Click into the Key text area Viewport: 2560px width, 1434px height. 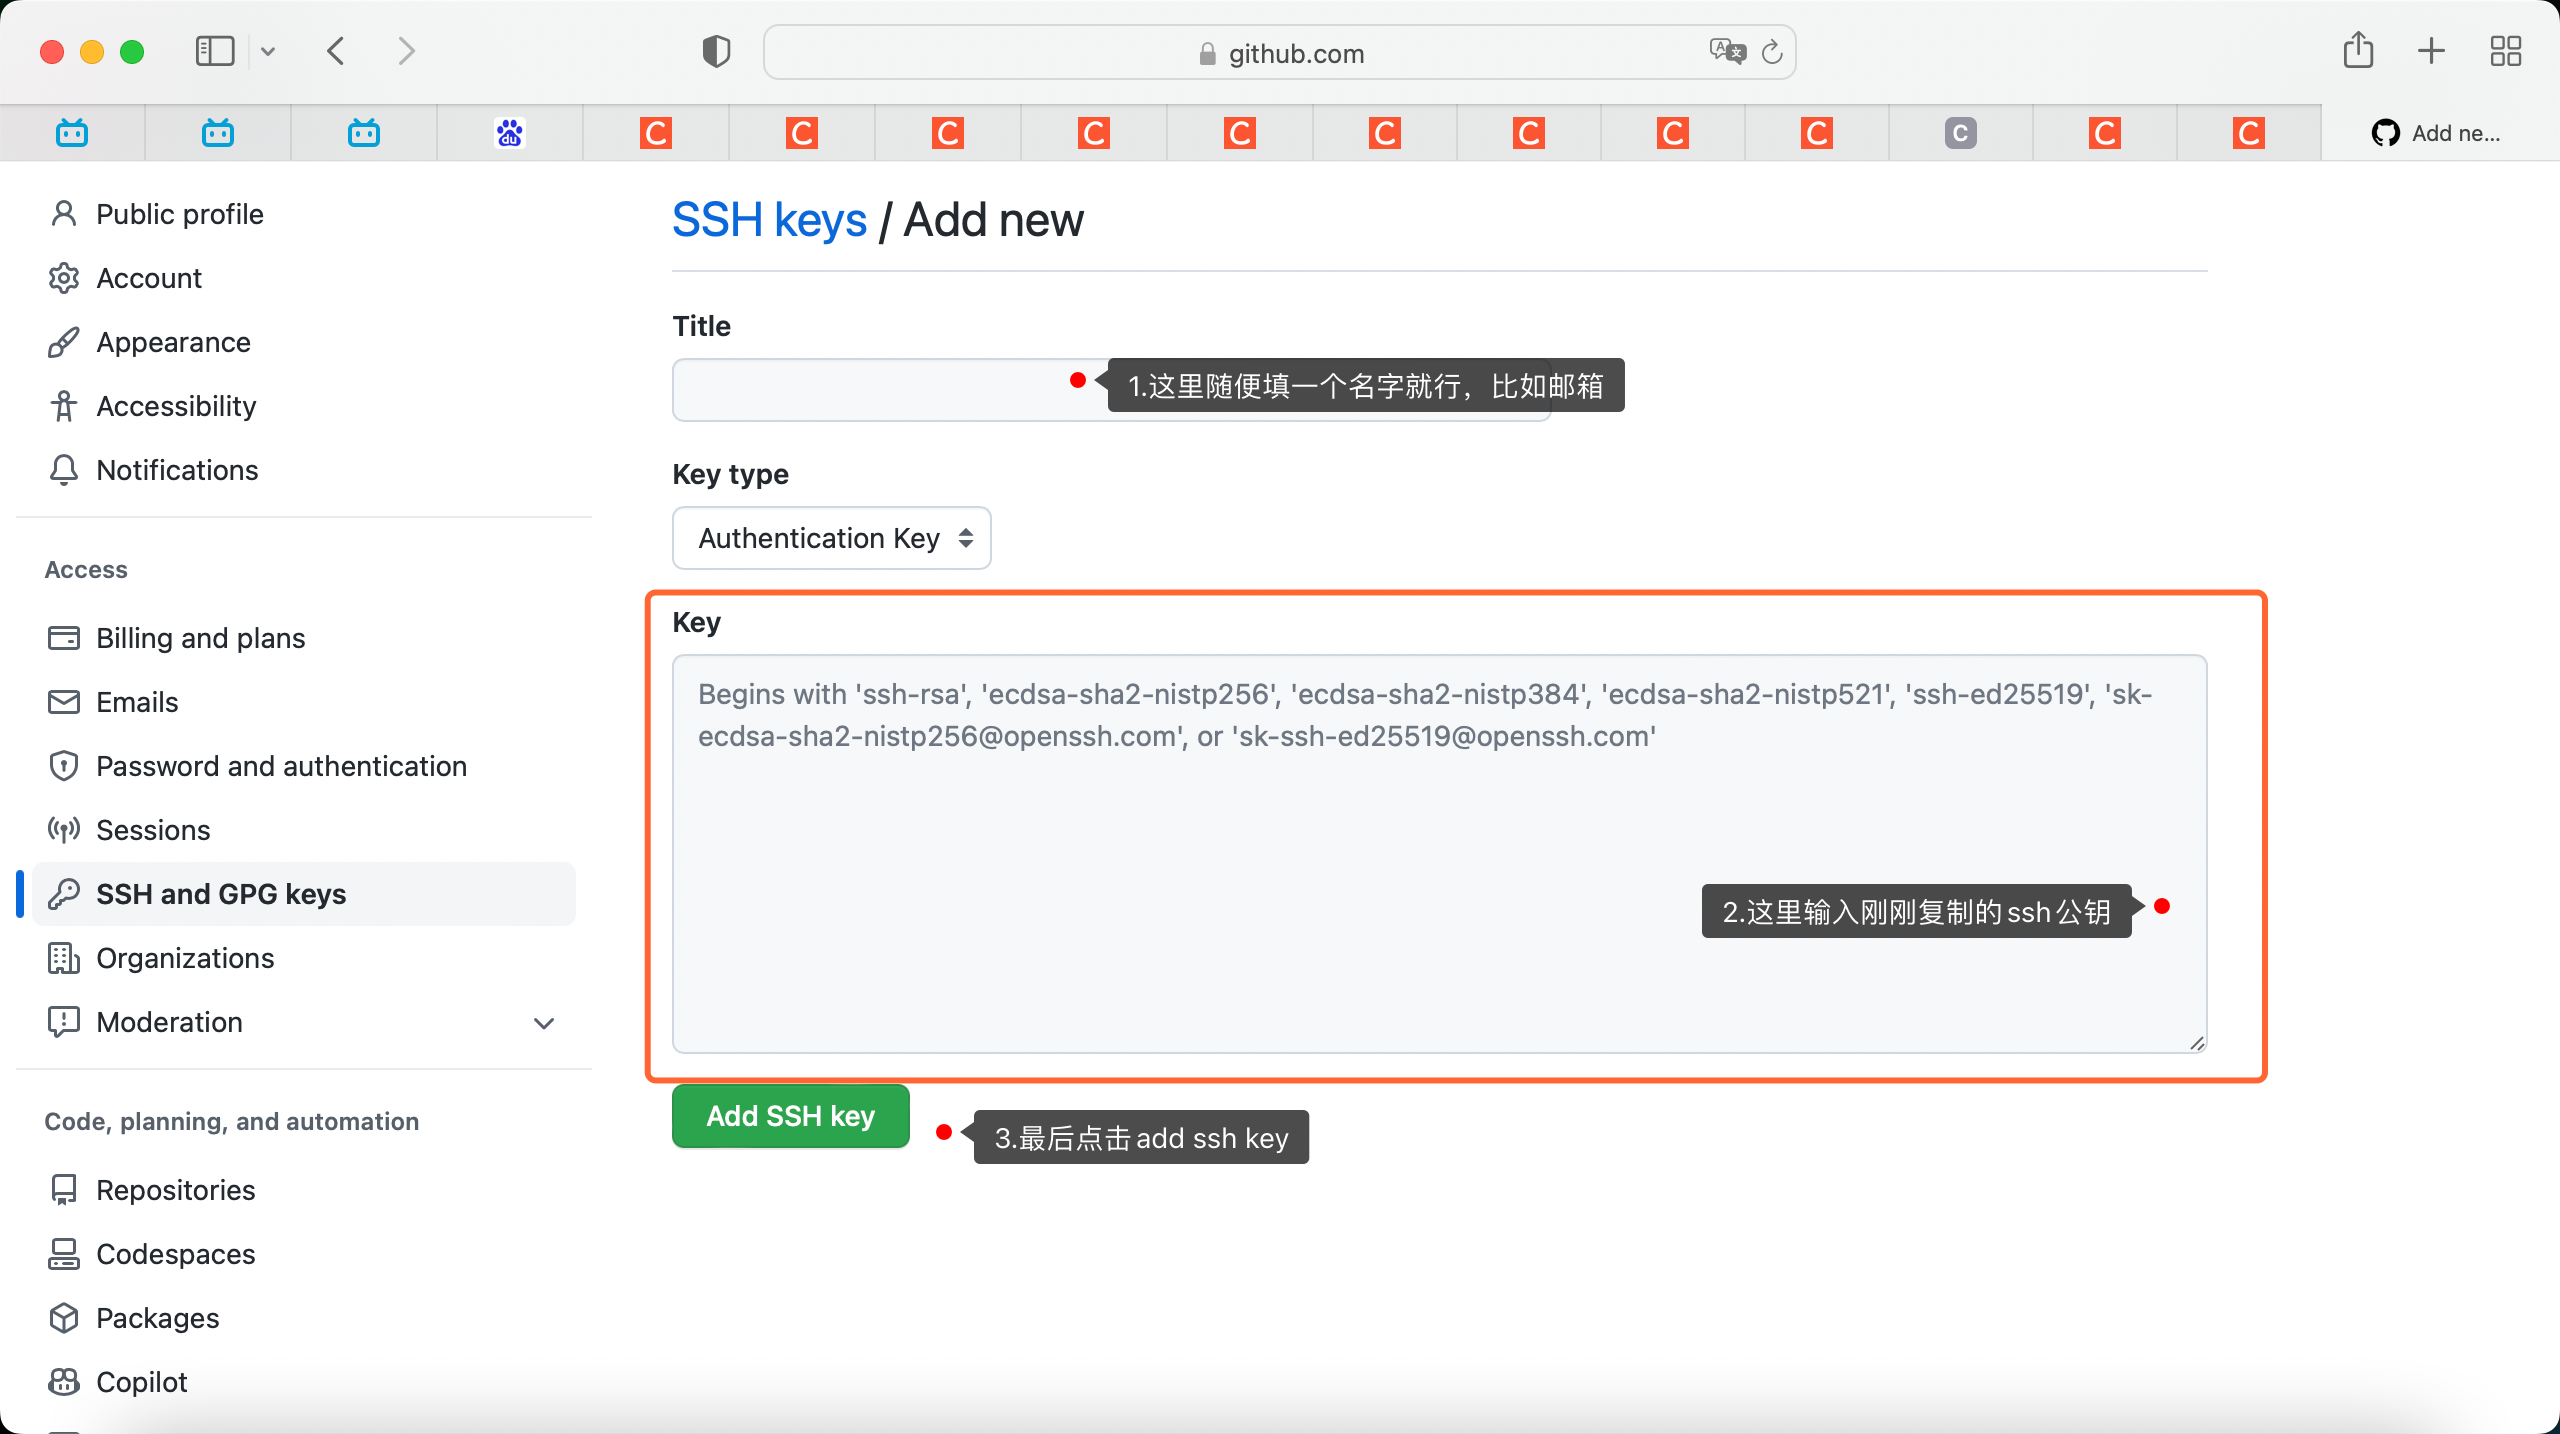point(1200,880)
